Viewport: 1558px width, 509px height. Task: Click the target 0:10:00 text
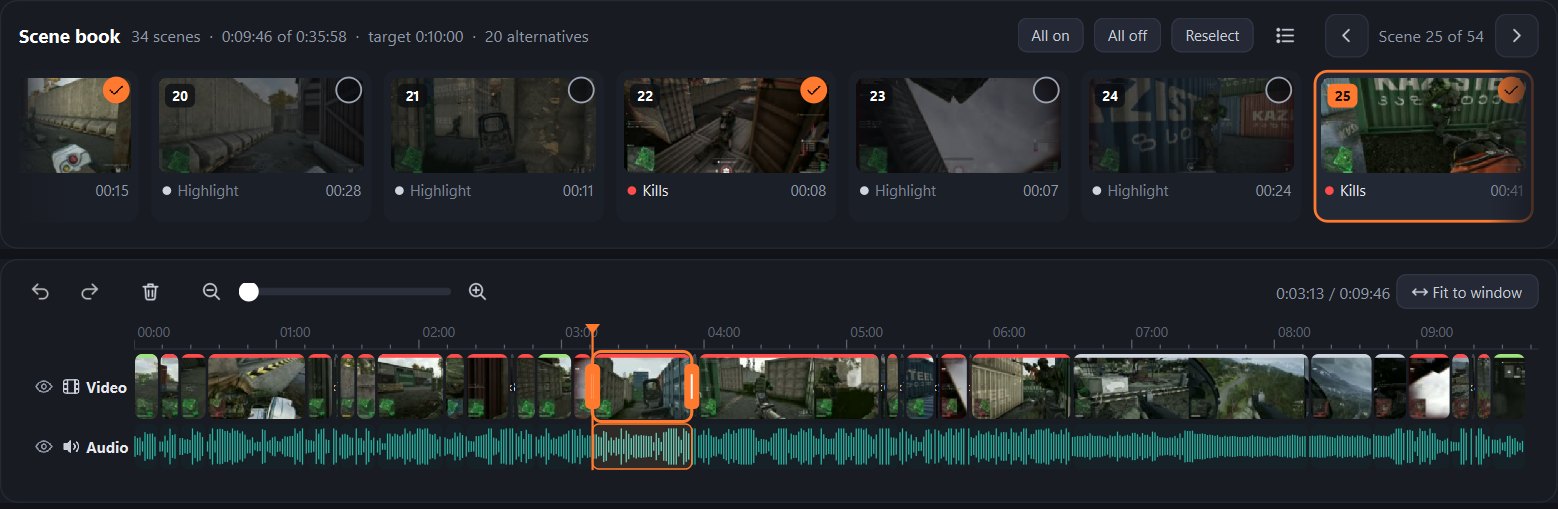416,36
